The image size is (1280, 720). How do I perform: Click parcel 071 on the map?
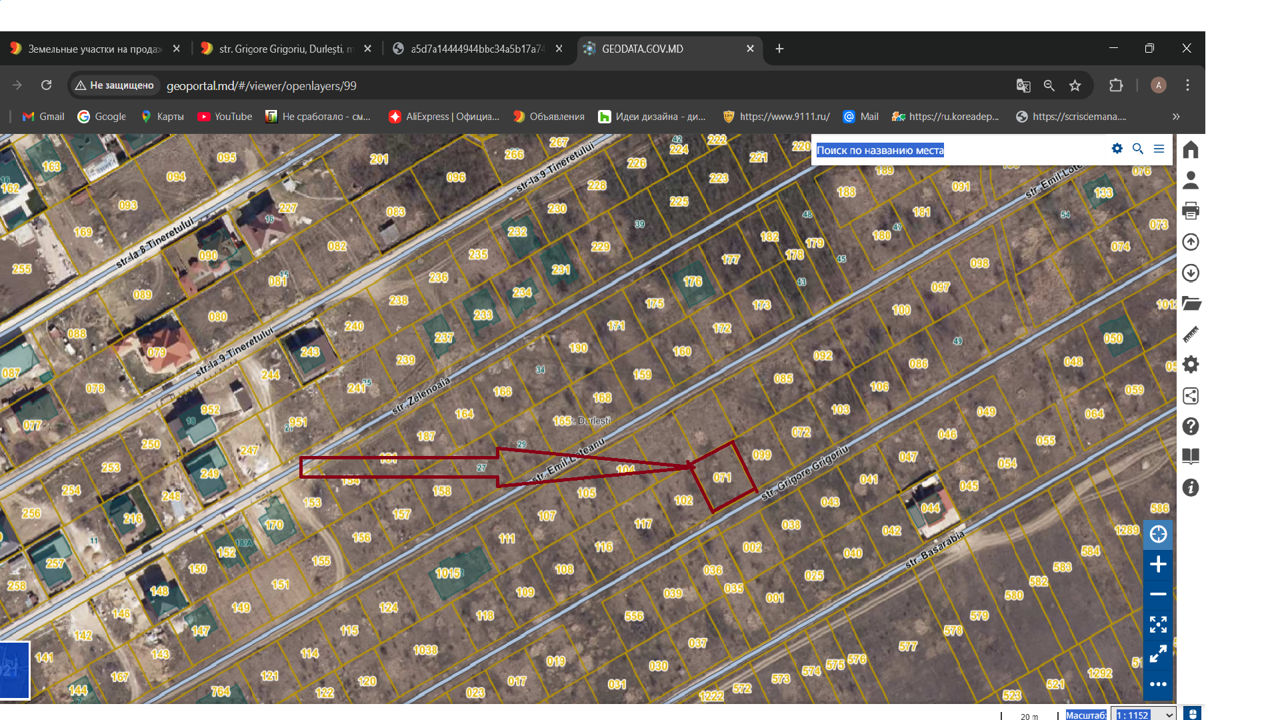coord(722,477)
